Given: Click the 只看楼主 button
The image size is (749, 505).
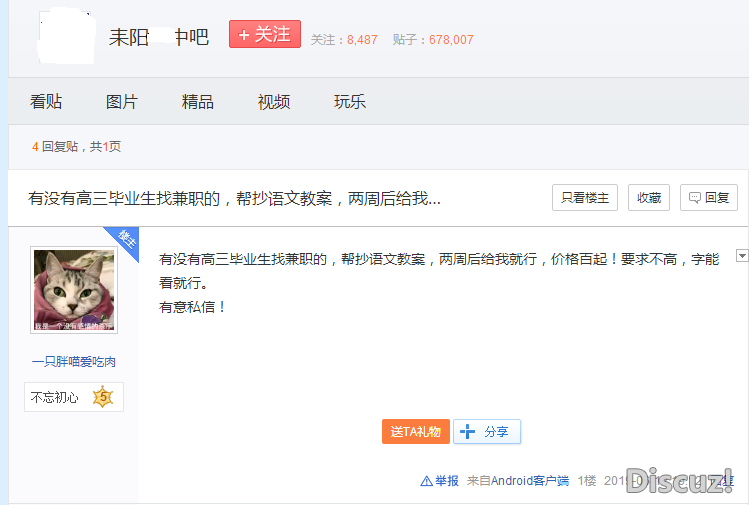Looking at the screenshot, I should pyautogui.click(x=585, y=197).
